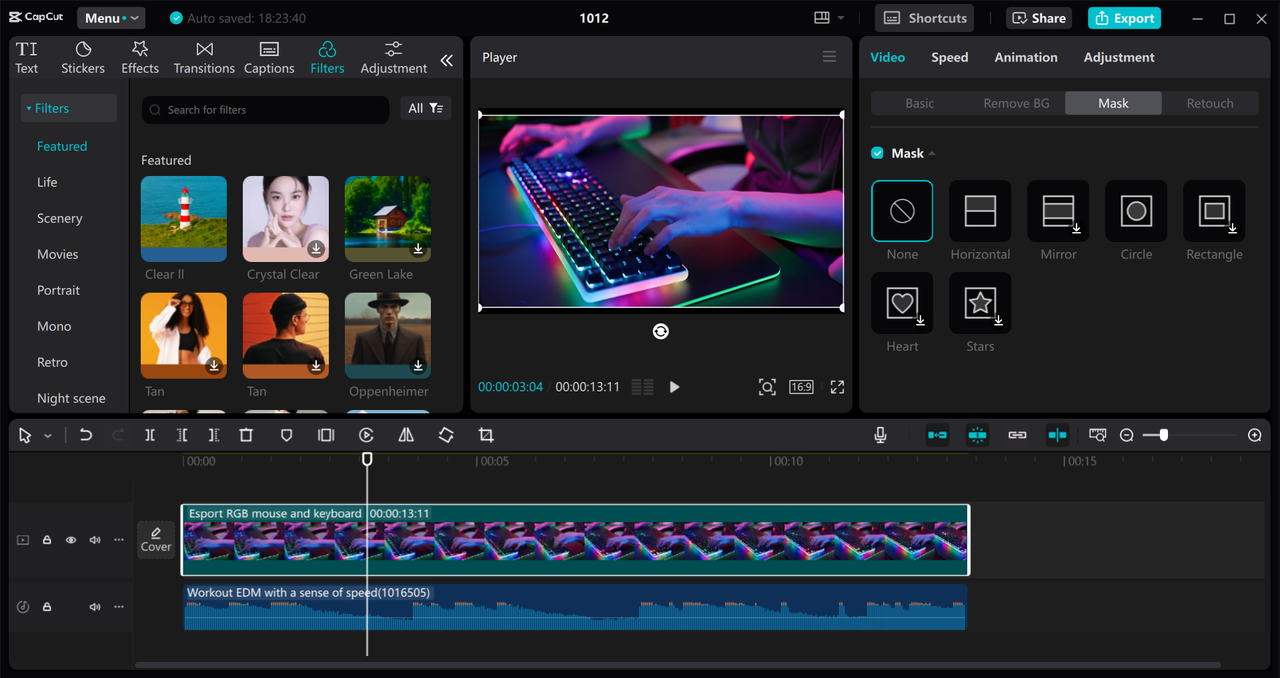The height and width of the screenshot is (678, 1280).
Task: Apply the Circle mask
Action: tap(1136, 211)
